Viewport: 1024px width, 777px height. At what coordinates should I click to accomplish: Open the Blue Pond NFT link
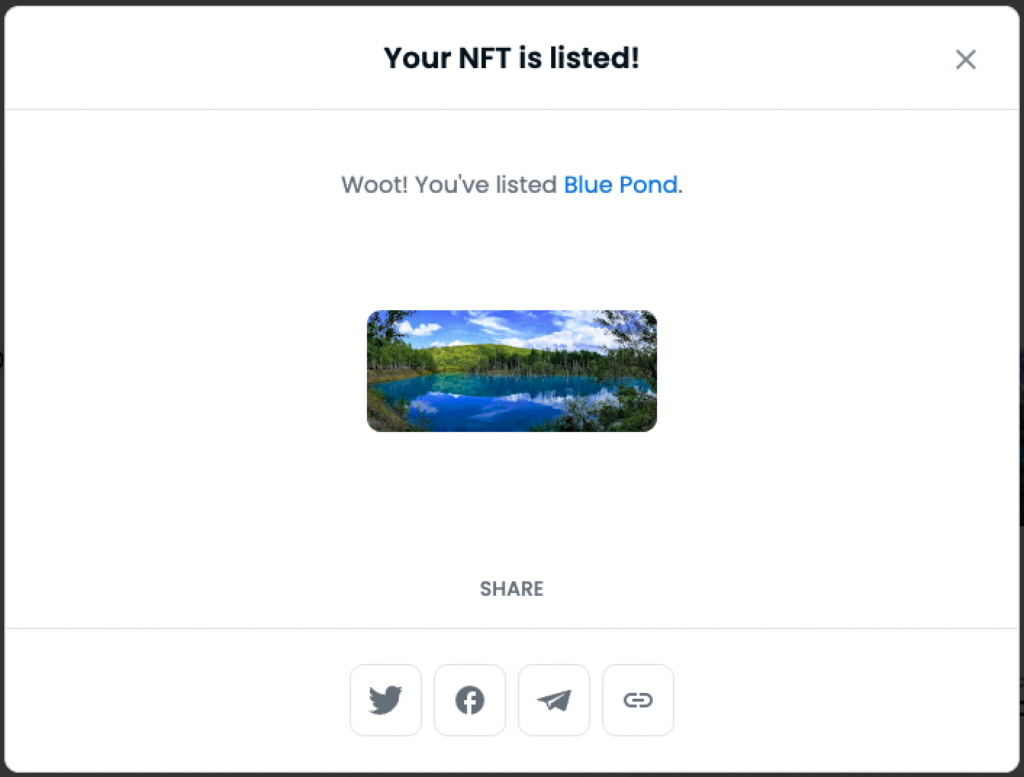point(620,185)
